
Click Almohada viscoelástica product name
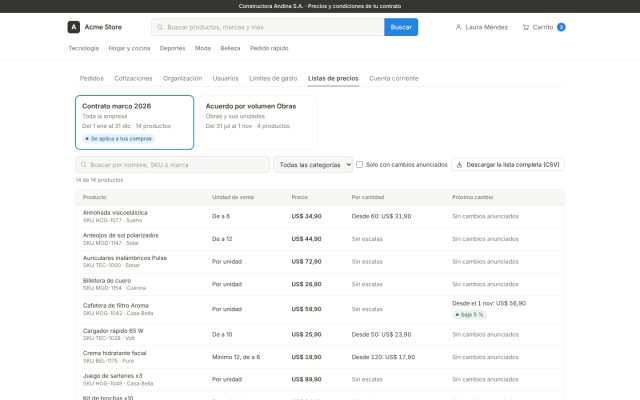pyautogui.click(x=115, y=213)
